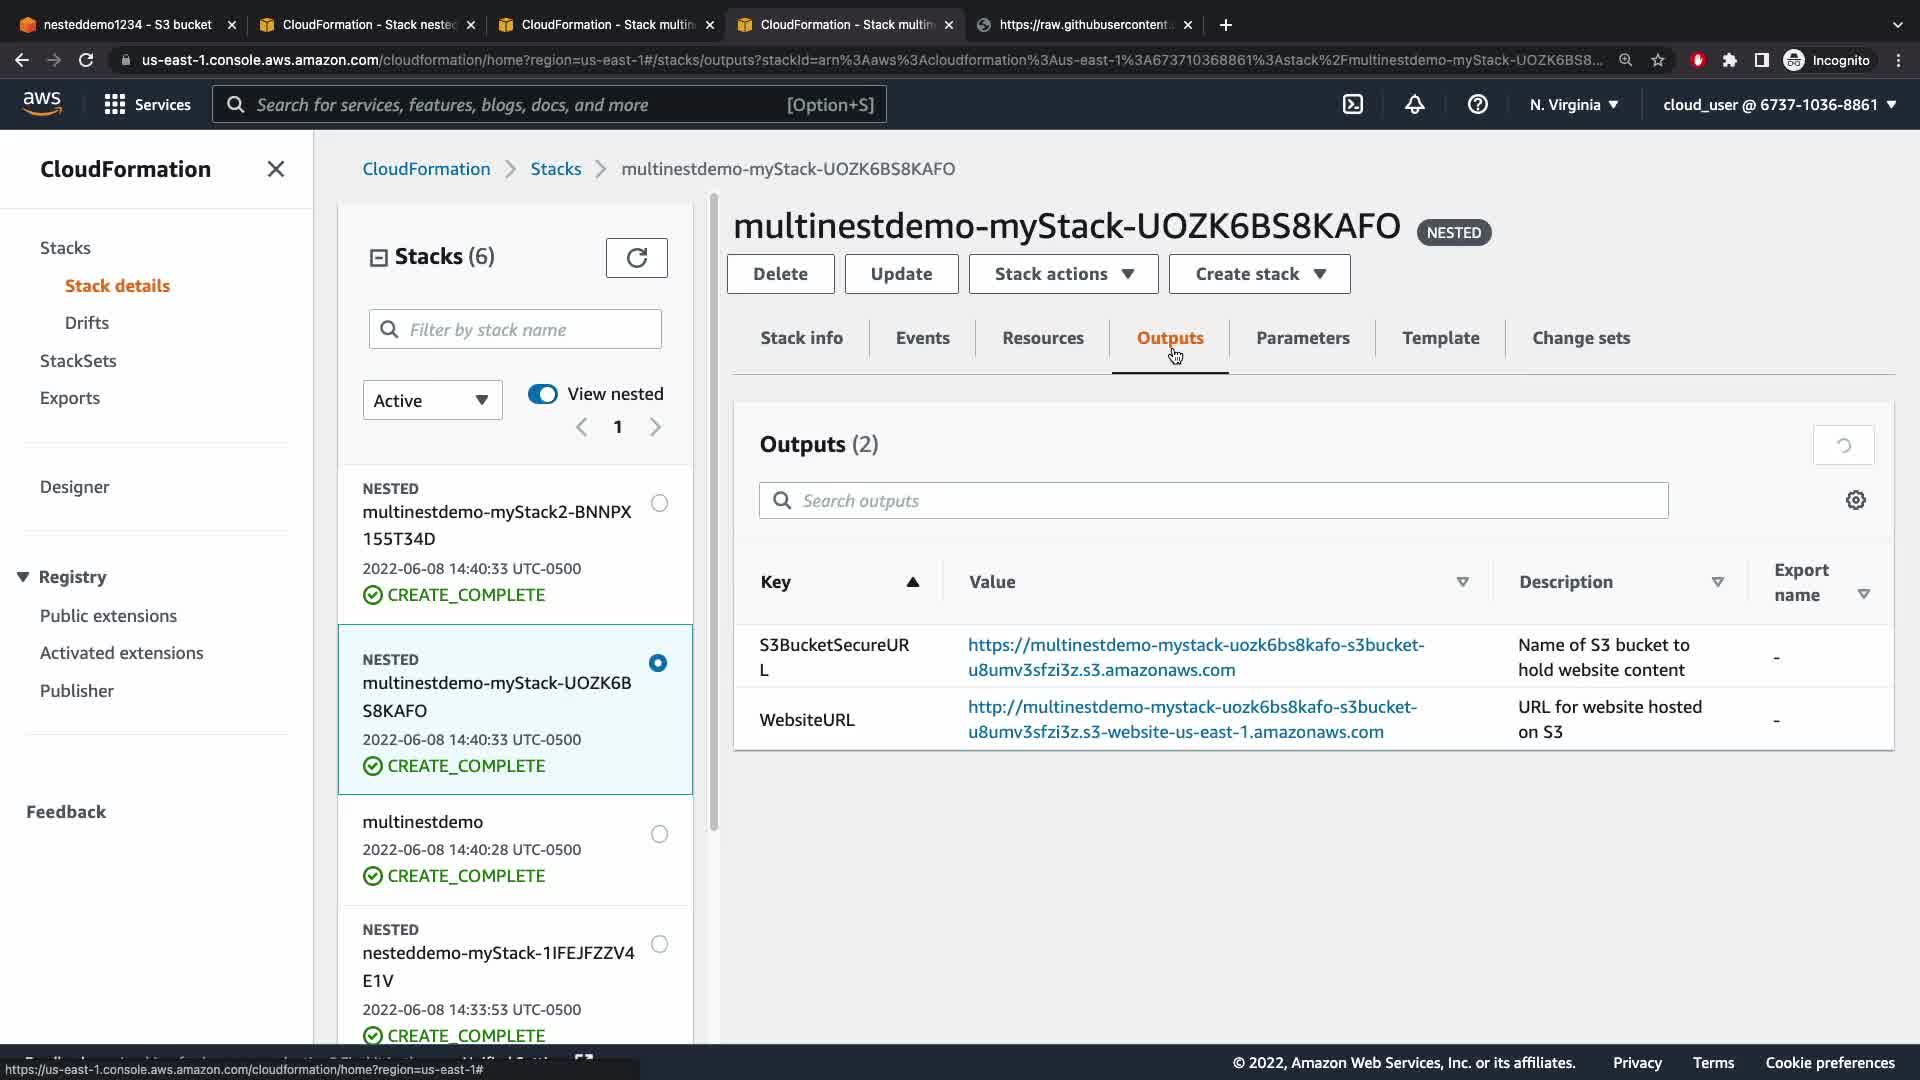Open the Active status filter dropdown
This screenshot has height=1080, width=1920.
(432, 400)
